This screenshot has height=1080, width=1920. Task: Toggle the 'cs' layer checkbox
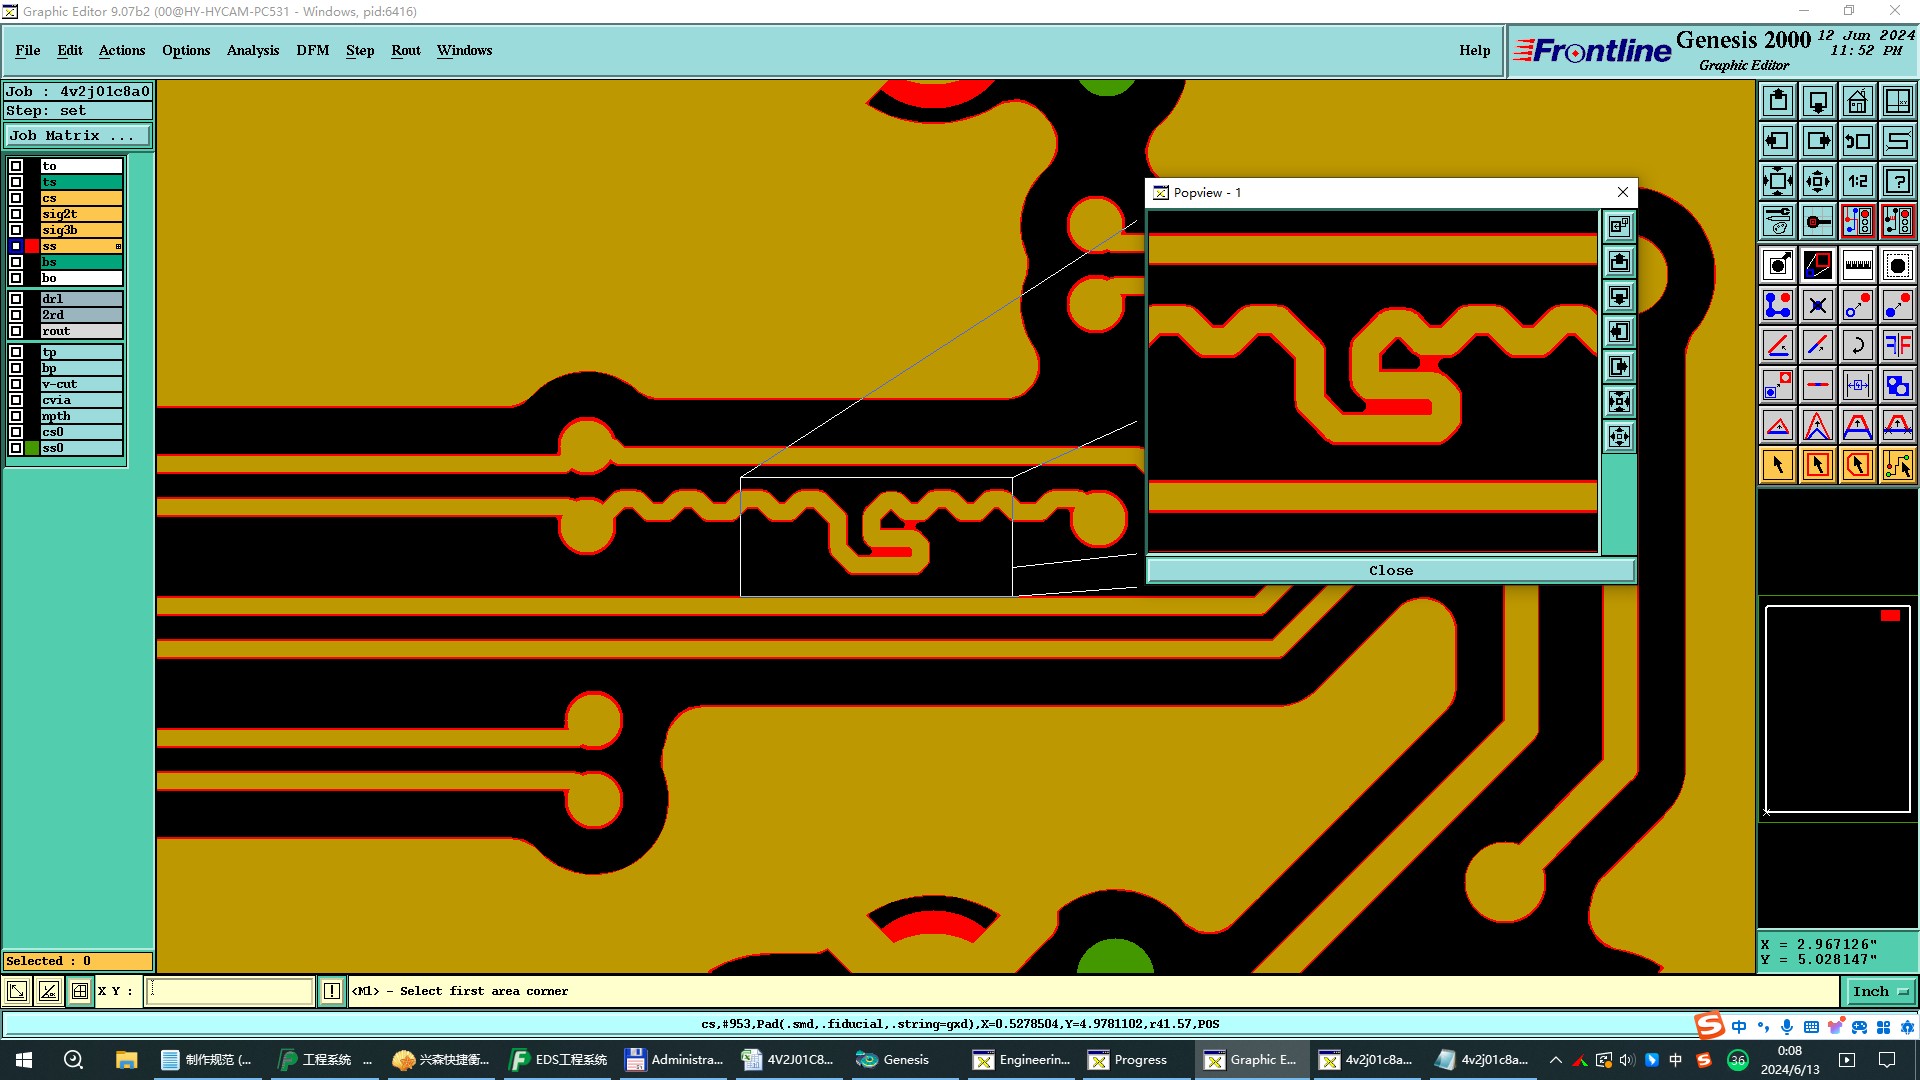pyautogui.click(x=16, y=198)
